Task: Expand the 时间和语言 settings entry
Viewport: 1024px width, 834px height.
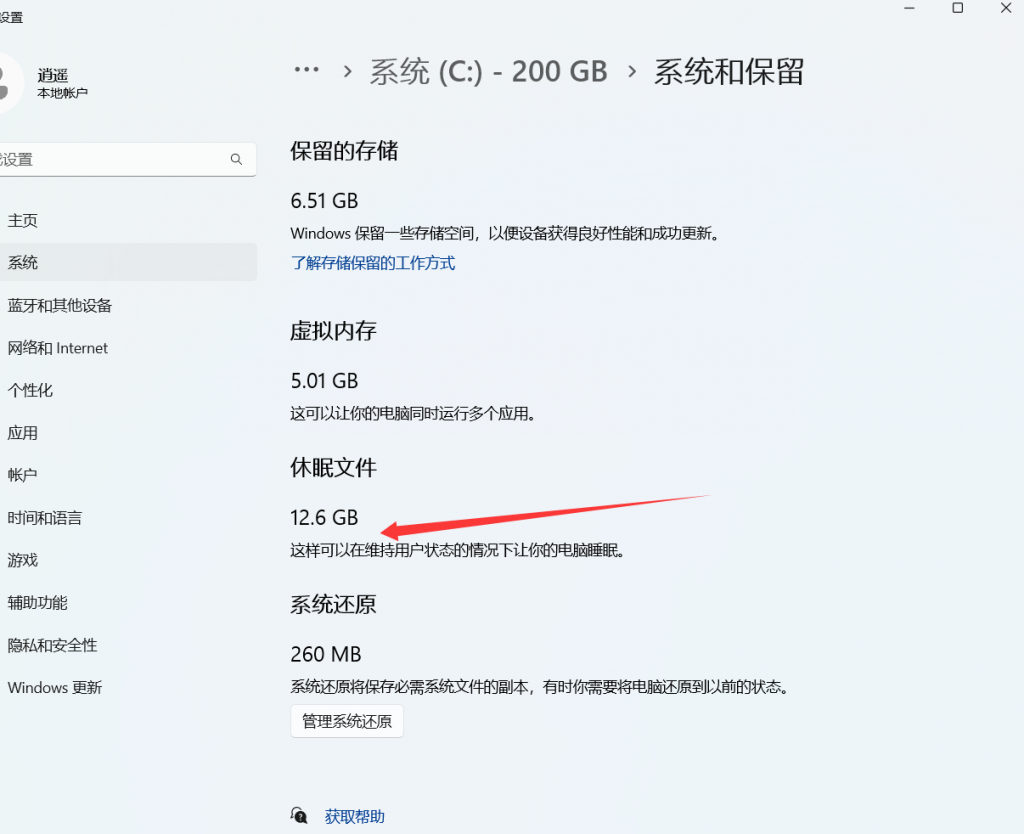Action: click(x=42, y=517)
